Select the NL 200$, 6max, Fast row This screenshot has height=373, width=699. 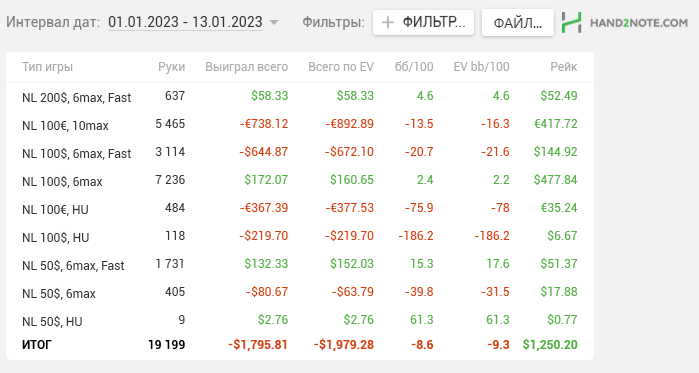click(300, 97)
